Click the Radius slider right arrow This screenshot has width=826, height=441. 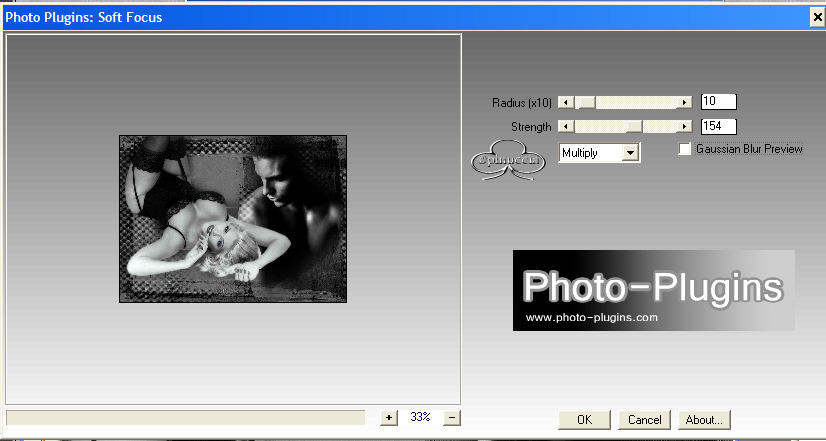684,102
